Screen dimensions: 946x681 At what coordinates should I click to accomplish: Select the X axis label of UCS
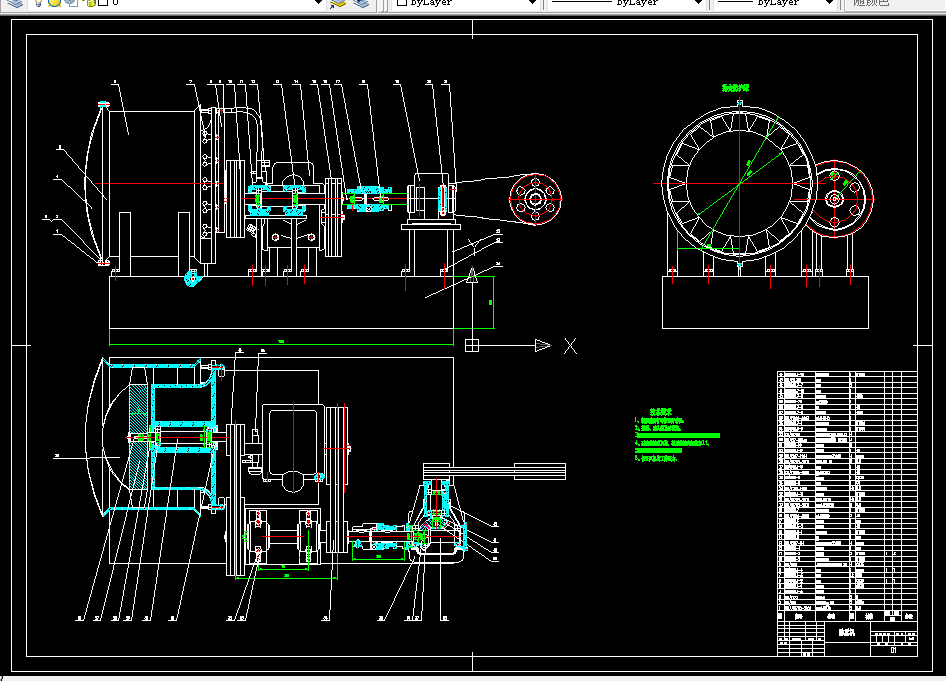point(570,346)
